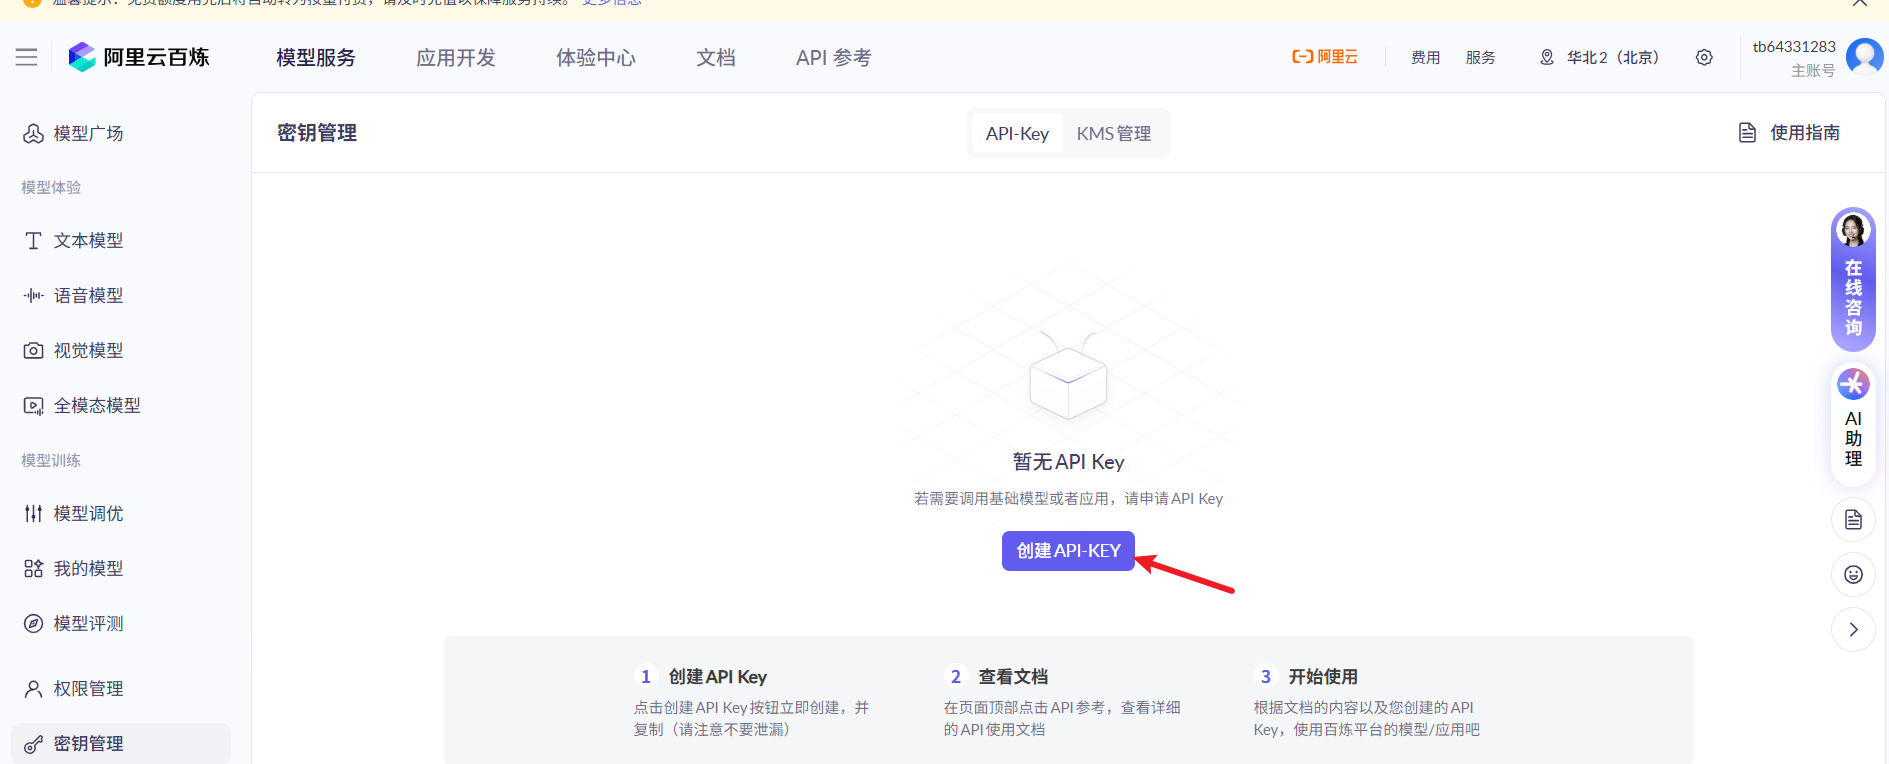Open the 文档 top menu
This screenshot has width=1889, height=764.
pos(716,58)
